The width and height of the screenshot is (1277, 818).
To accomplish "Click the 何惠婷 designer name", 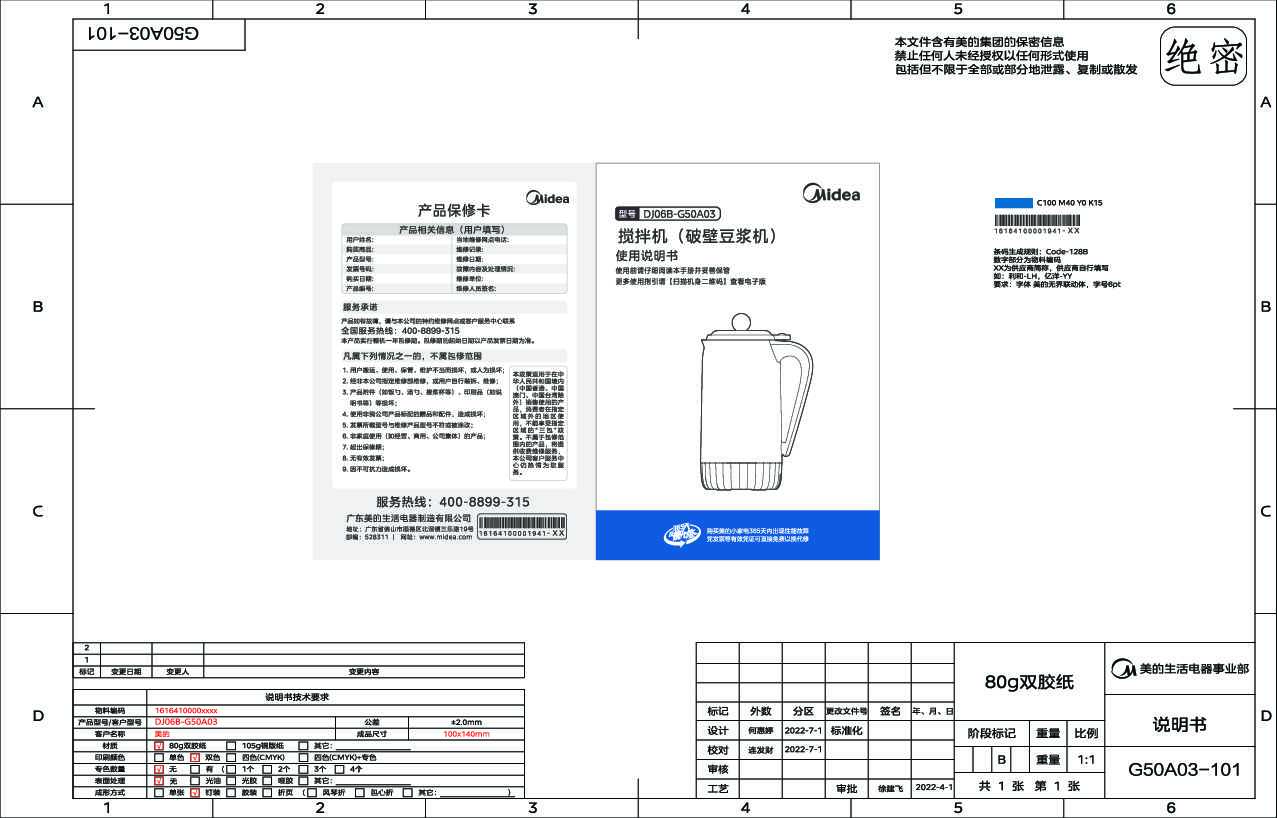I will pos(761,731).
